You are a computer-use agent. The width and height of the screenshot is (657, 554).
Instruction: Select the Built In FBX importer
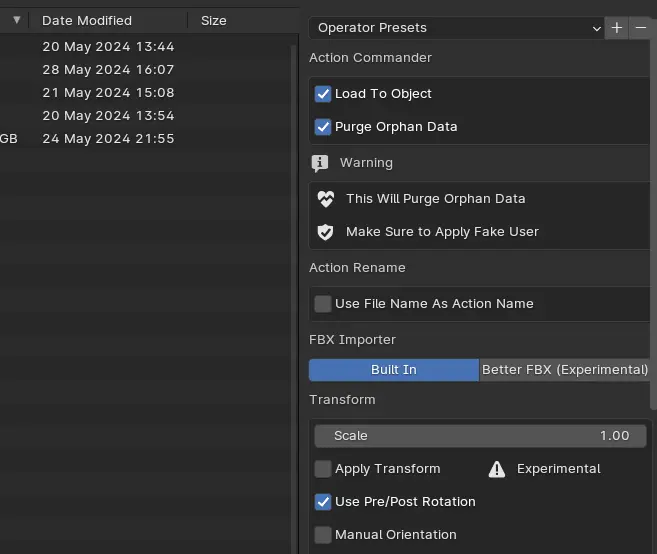click(393, 370)
